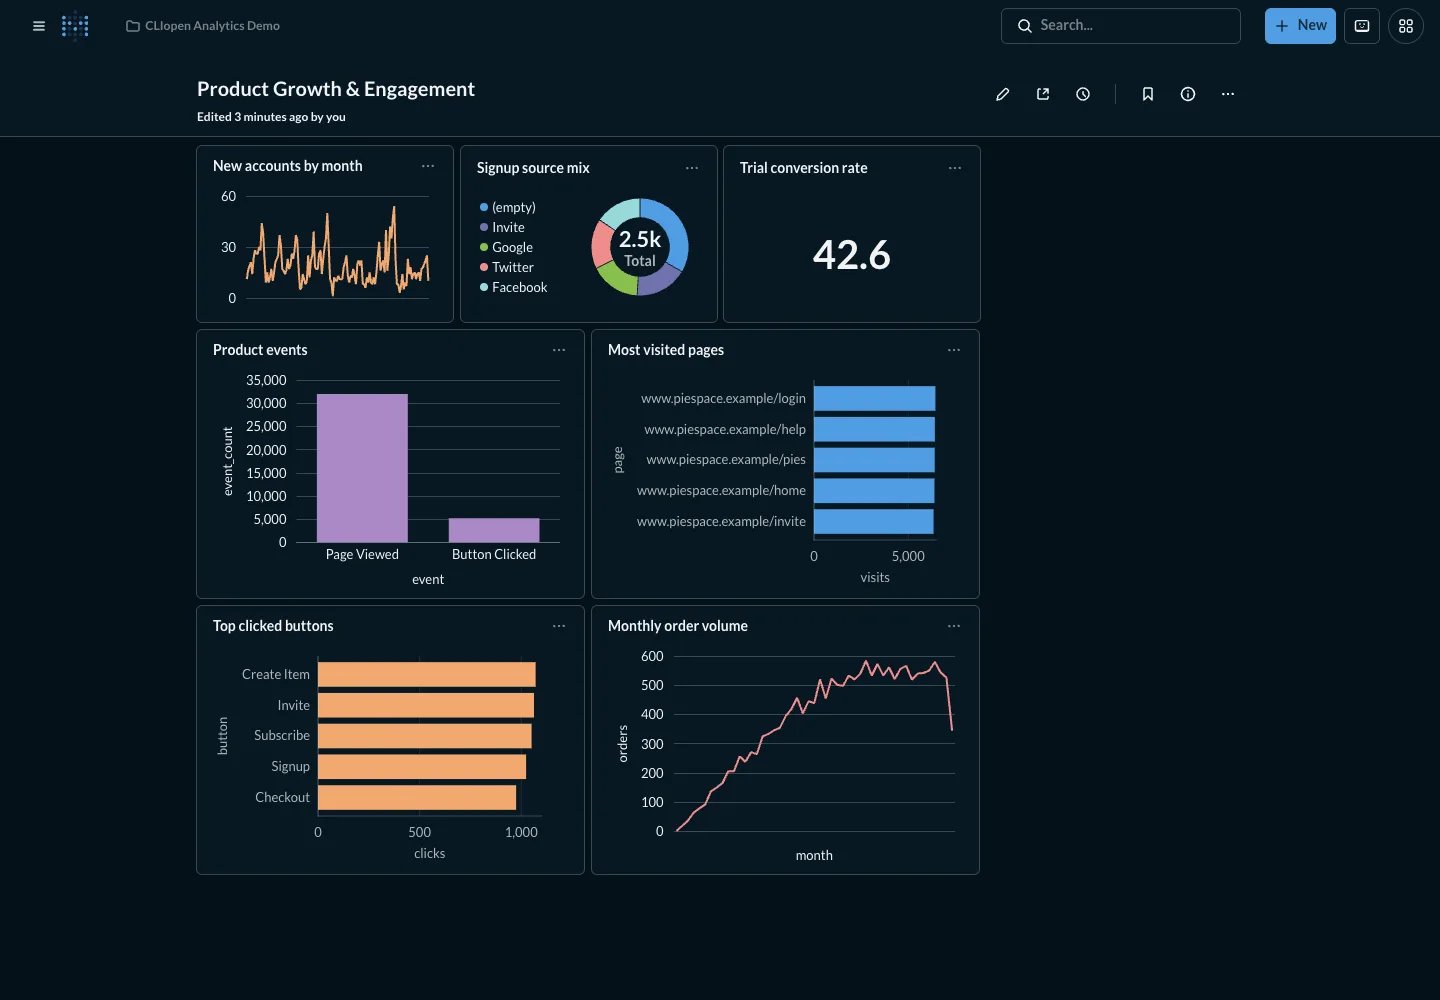Open Signup source mix card menu

click(x=692, y=168)
